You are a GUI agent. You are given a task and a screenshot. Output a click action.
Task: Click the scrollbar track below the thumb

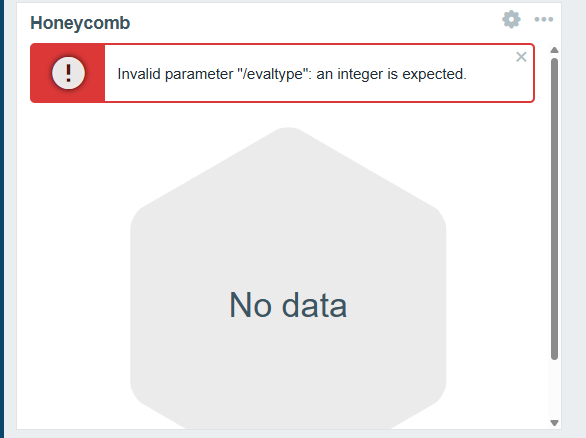pos(555,389)
